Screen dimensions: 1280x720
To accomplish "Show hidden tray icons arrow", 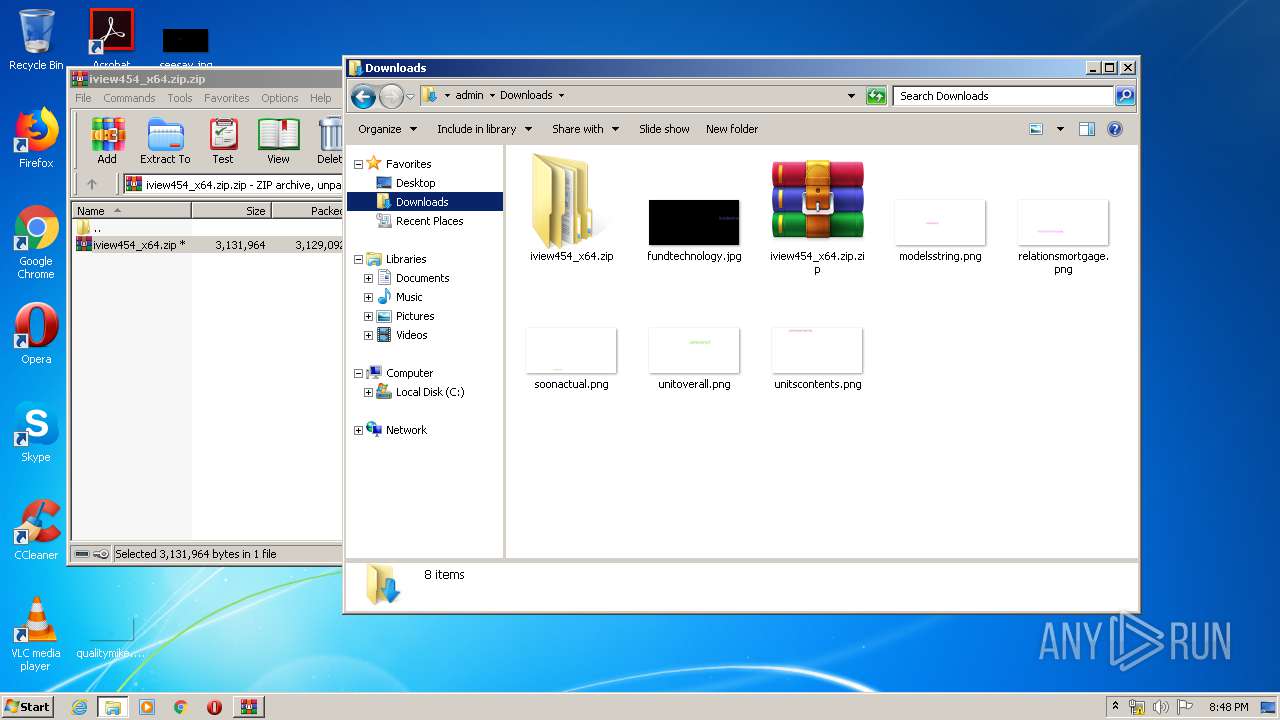I will tap(1115, 707).
